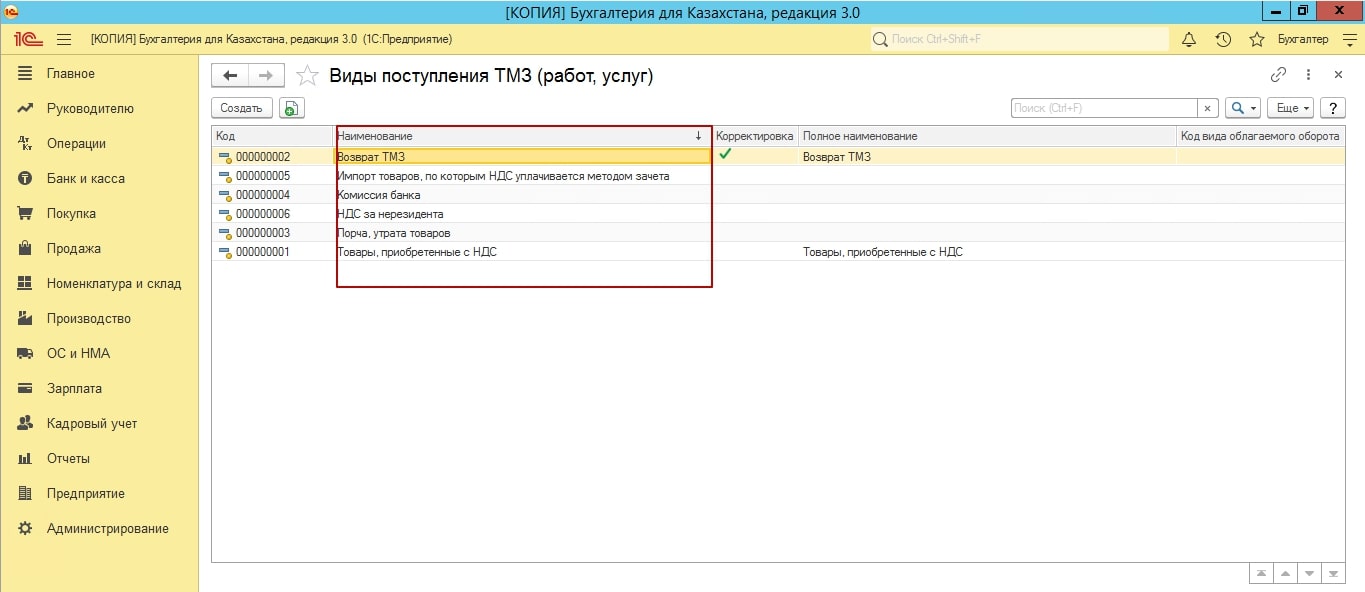Image resolution: width=1365 pixels, height=592 pixels.
Task: Go to Номенклатура и склад section
Action: click(113, 284)
